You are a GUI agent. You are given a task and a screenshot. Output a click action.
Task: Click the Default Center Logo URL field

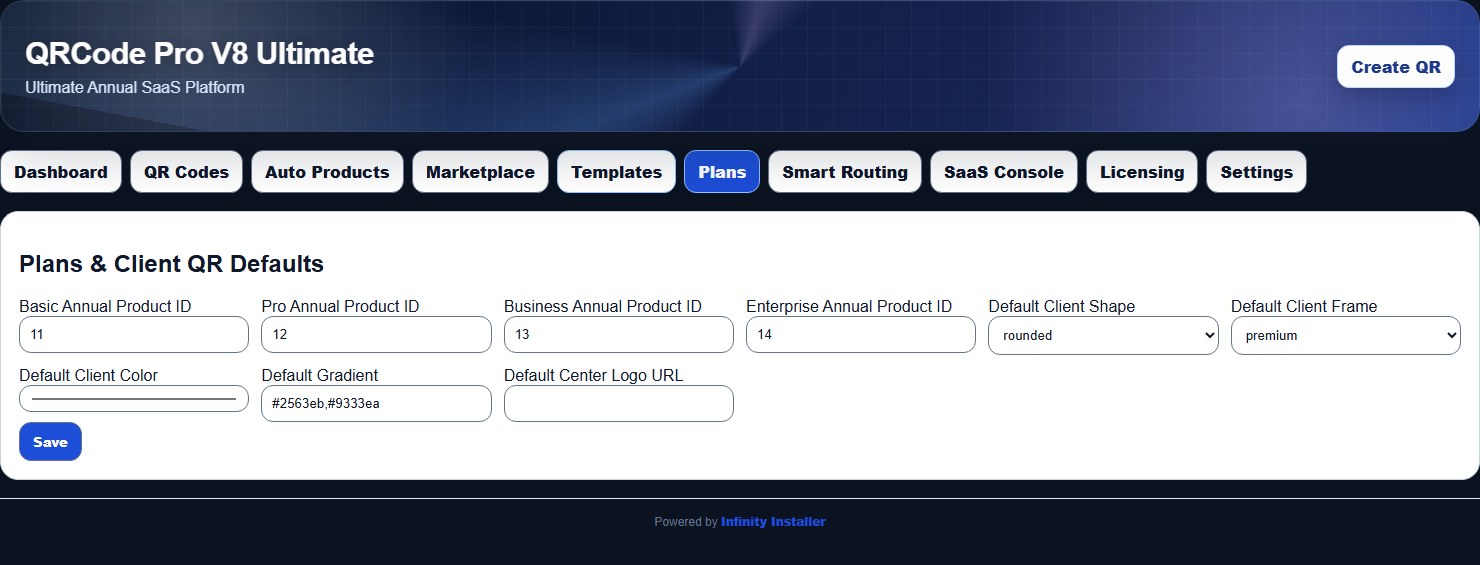(619, 404)
